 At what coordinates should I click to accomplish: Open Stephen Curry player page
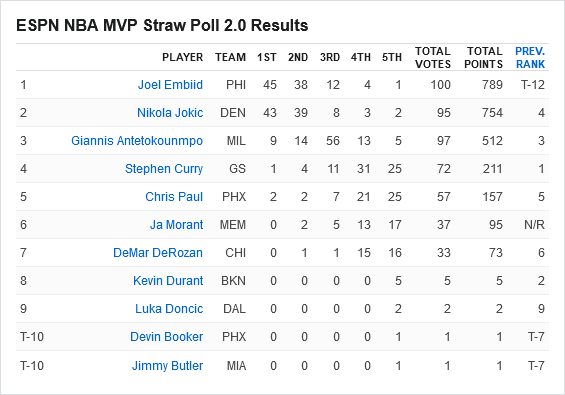(x=164, y=169)
